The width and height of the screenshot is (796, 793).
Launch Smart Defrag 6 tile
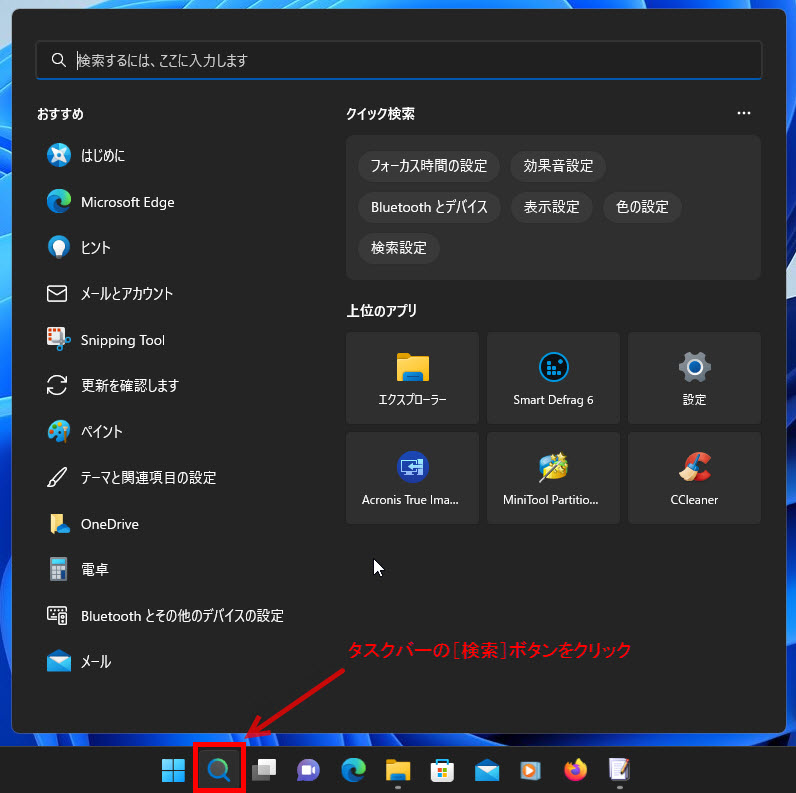[553, 378]
